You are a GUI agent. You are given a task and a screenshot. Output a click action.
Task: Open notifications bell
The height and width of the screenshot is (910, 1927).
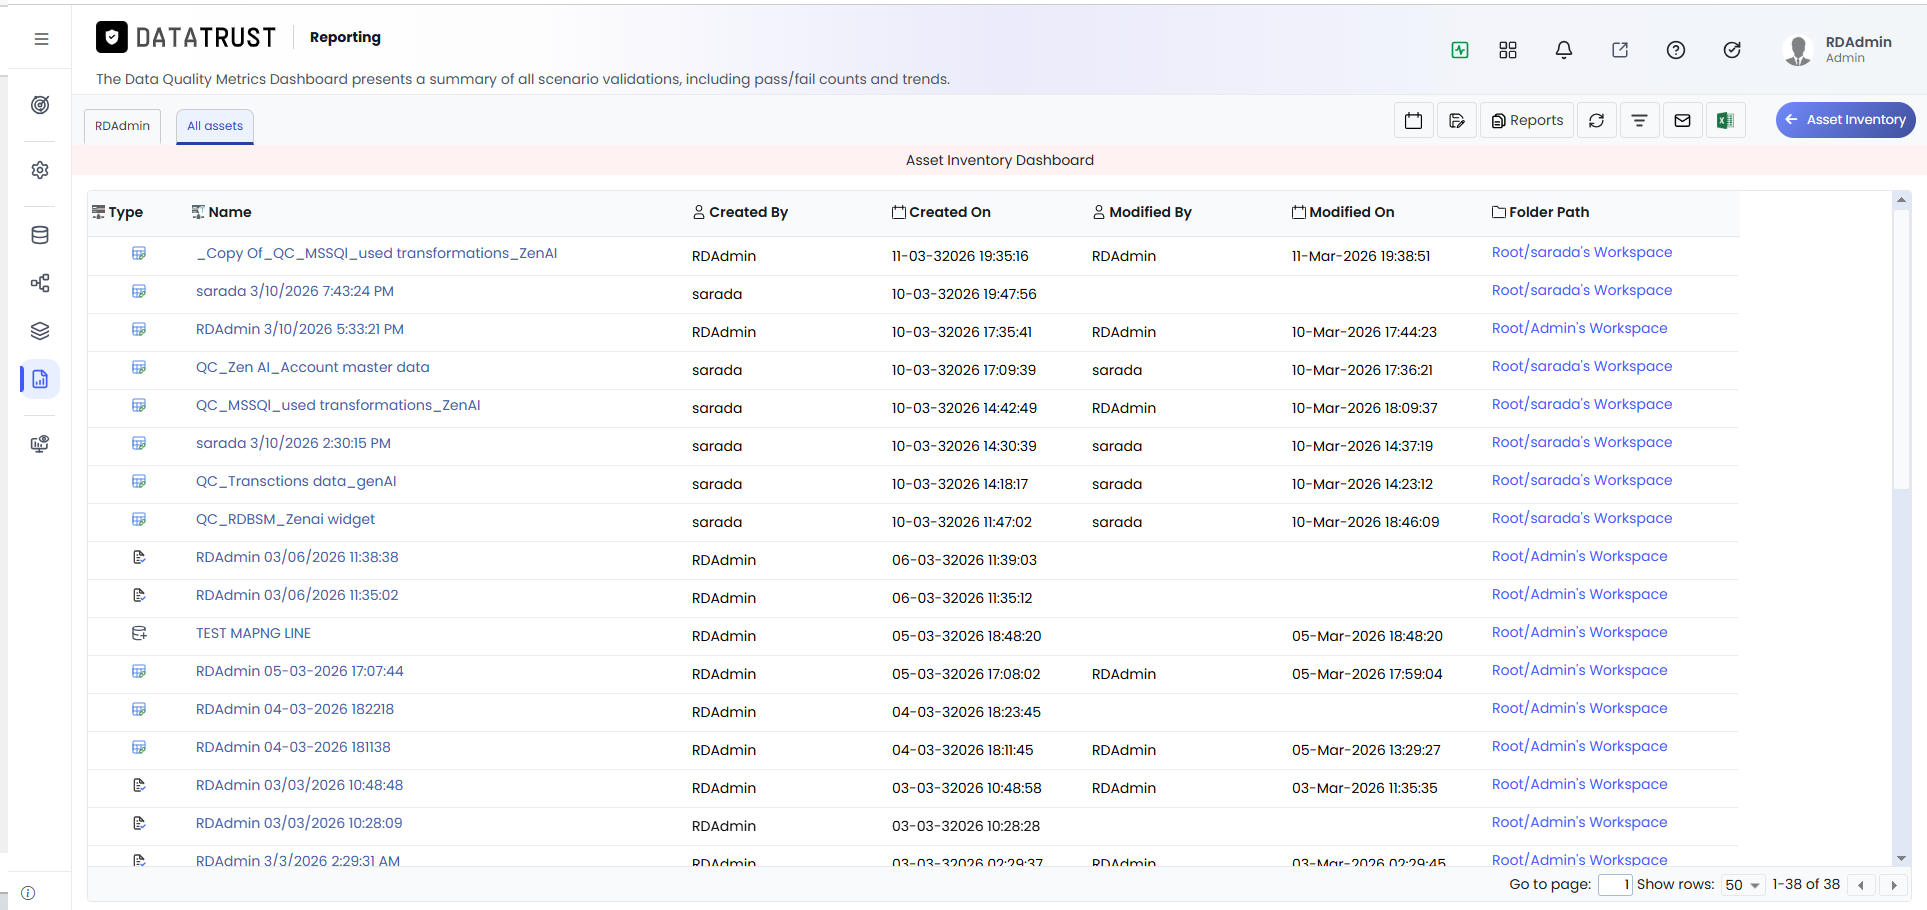pos(1564,50)
